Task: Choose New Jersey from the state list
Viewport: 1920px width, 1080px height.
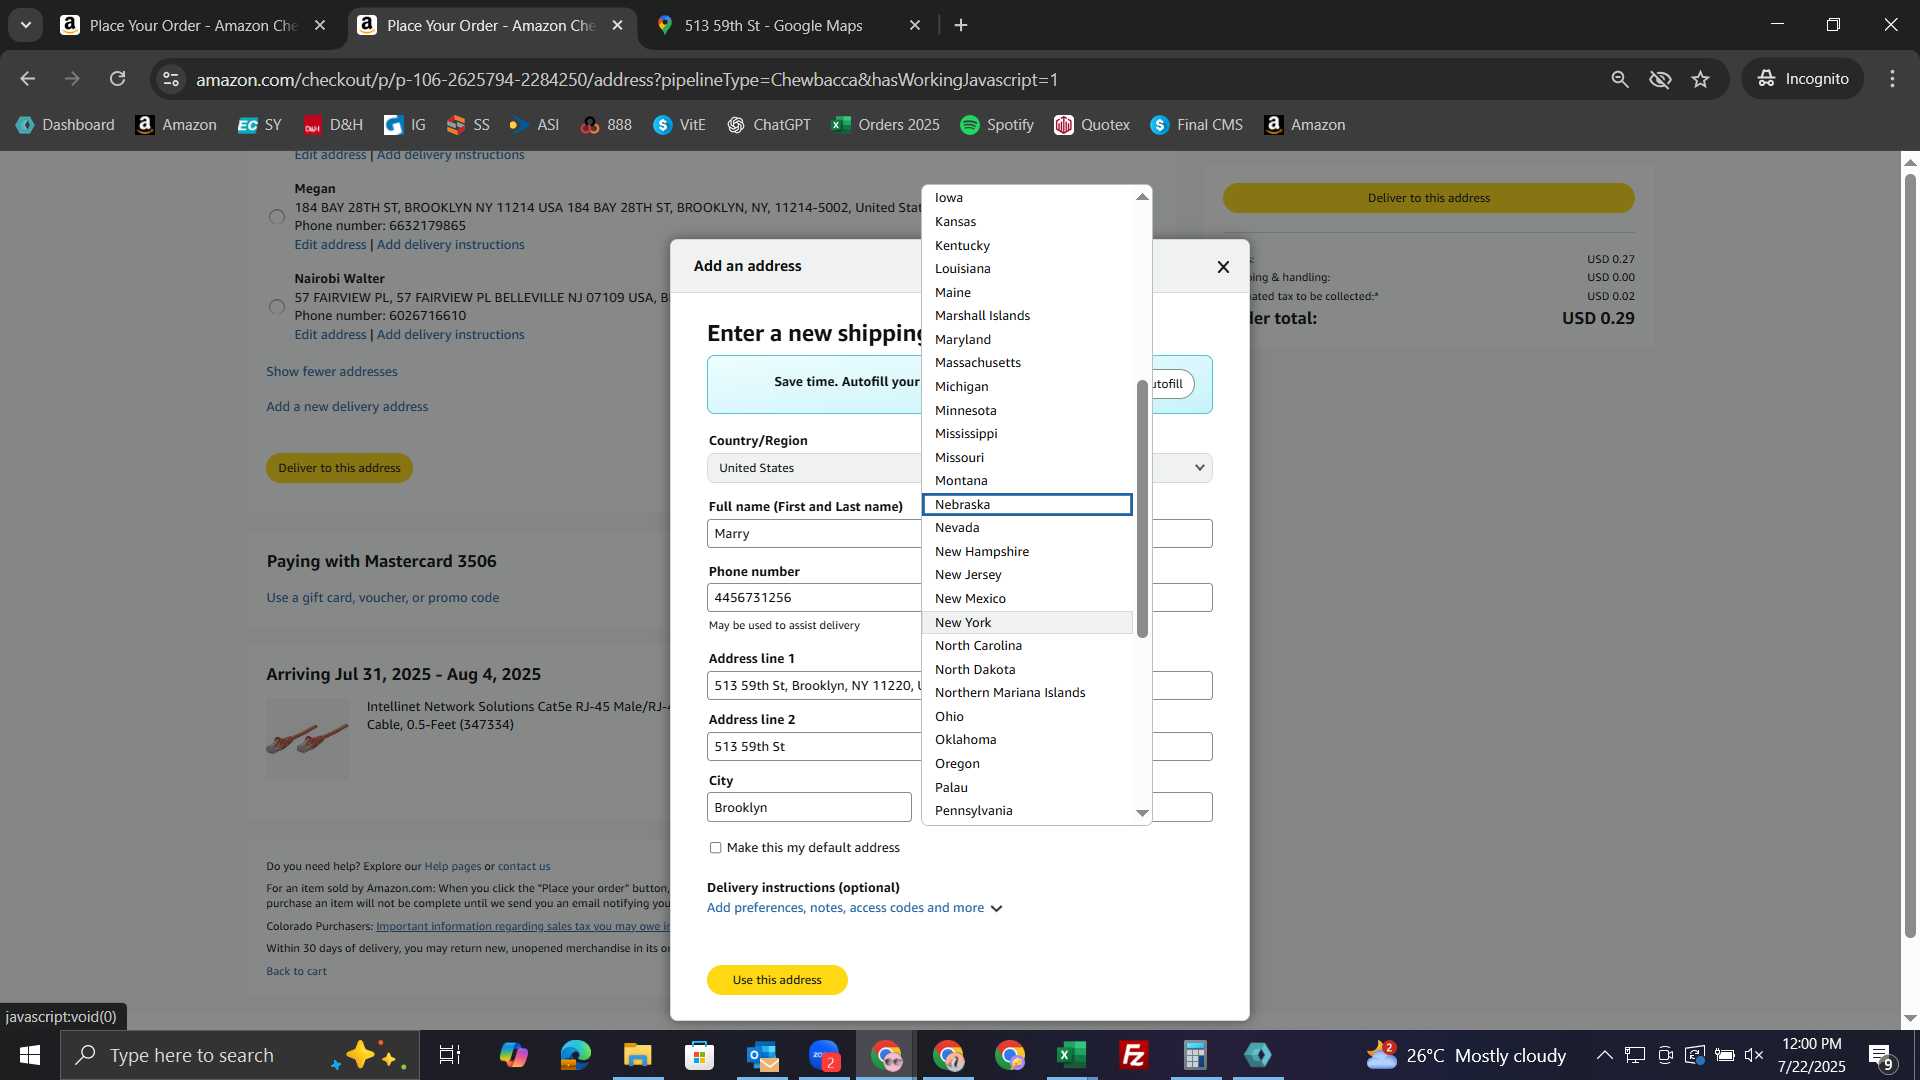Action: point(1027,575)
